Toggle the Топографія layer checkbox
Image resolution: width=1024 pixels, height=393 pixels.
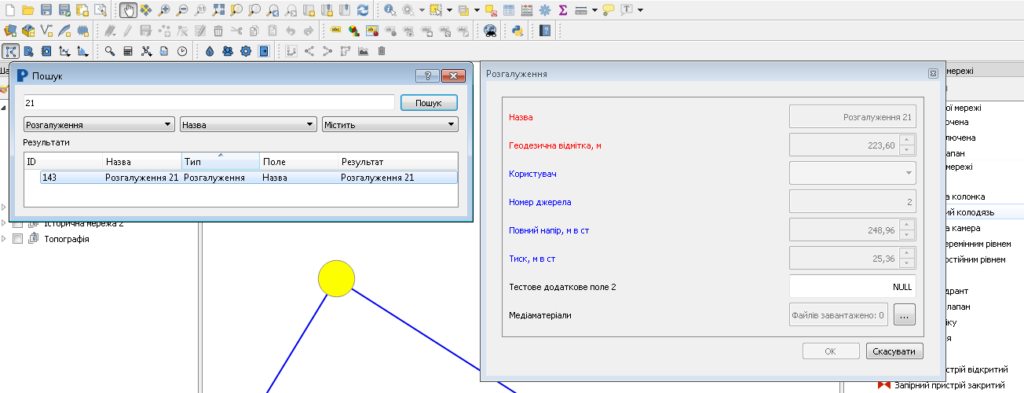click(x=18, y=239)
